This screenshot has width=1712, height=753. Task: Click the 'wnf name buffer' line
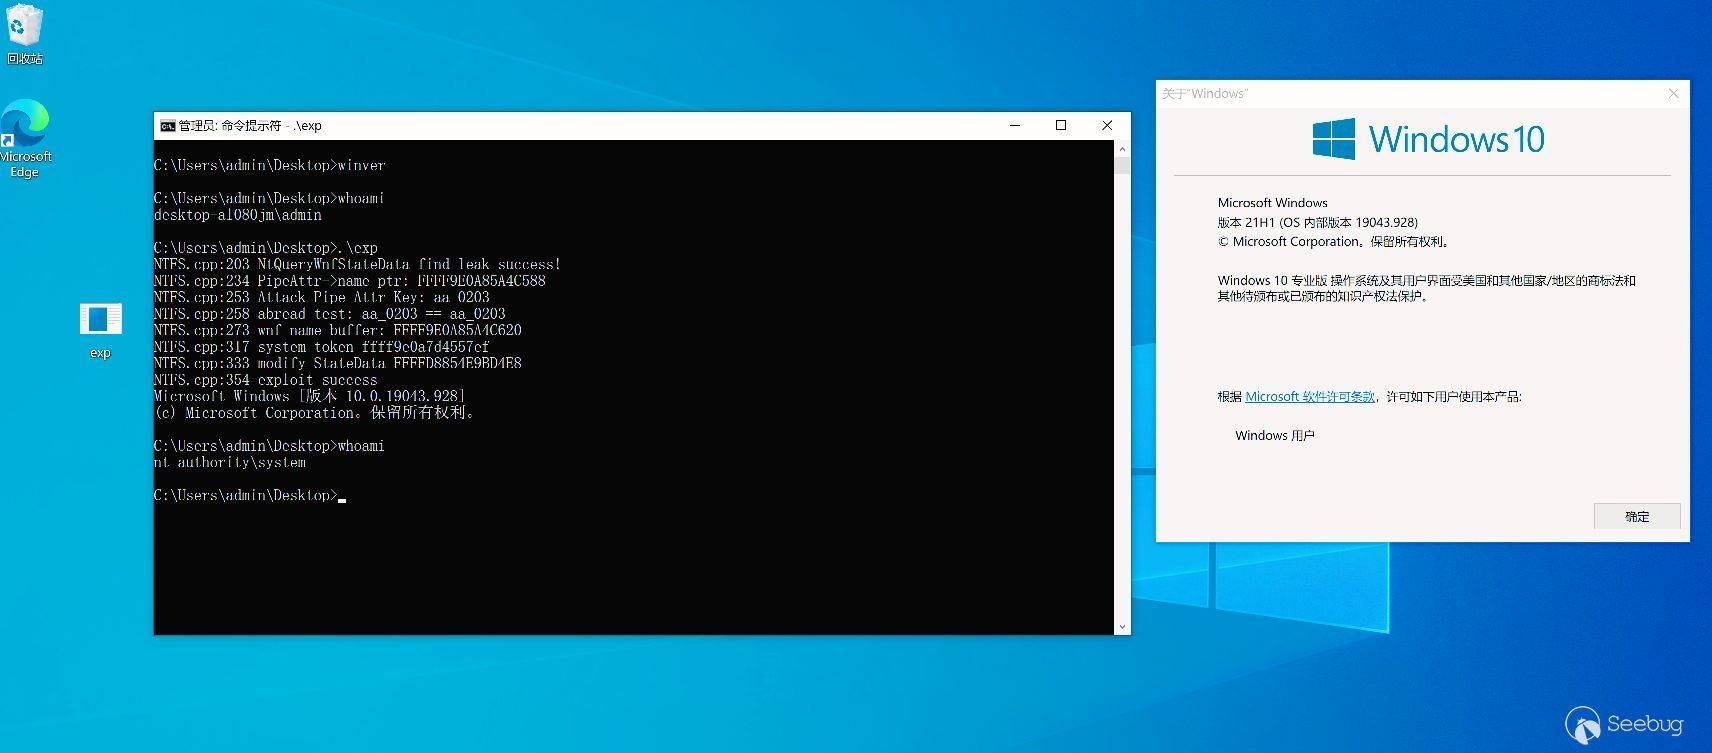338,330
